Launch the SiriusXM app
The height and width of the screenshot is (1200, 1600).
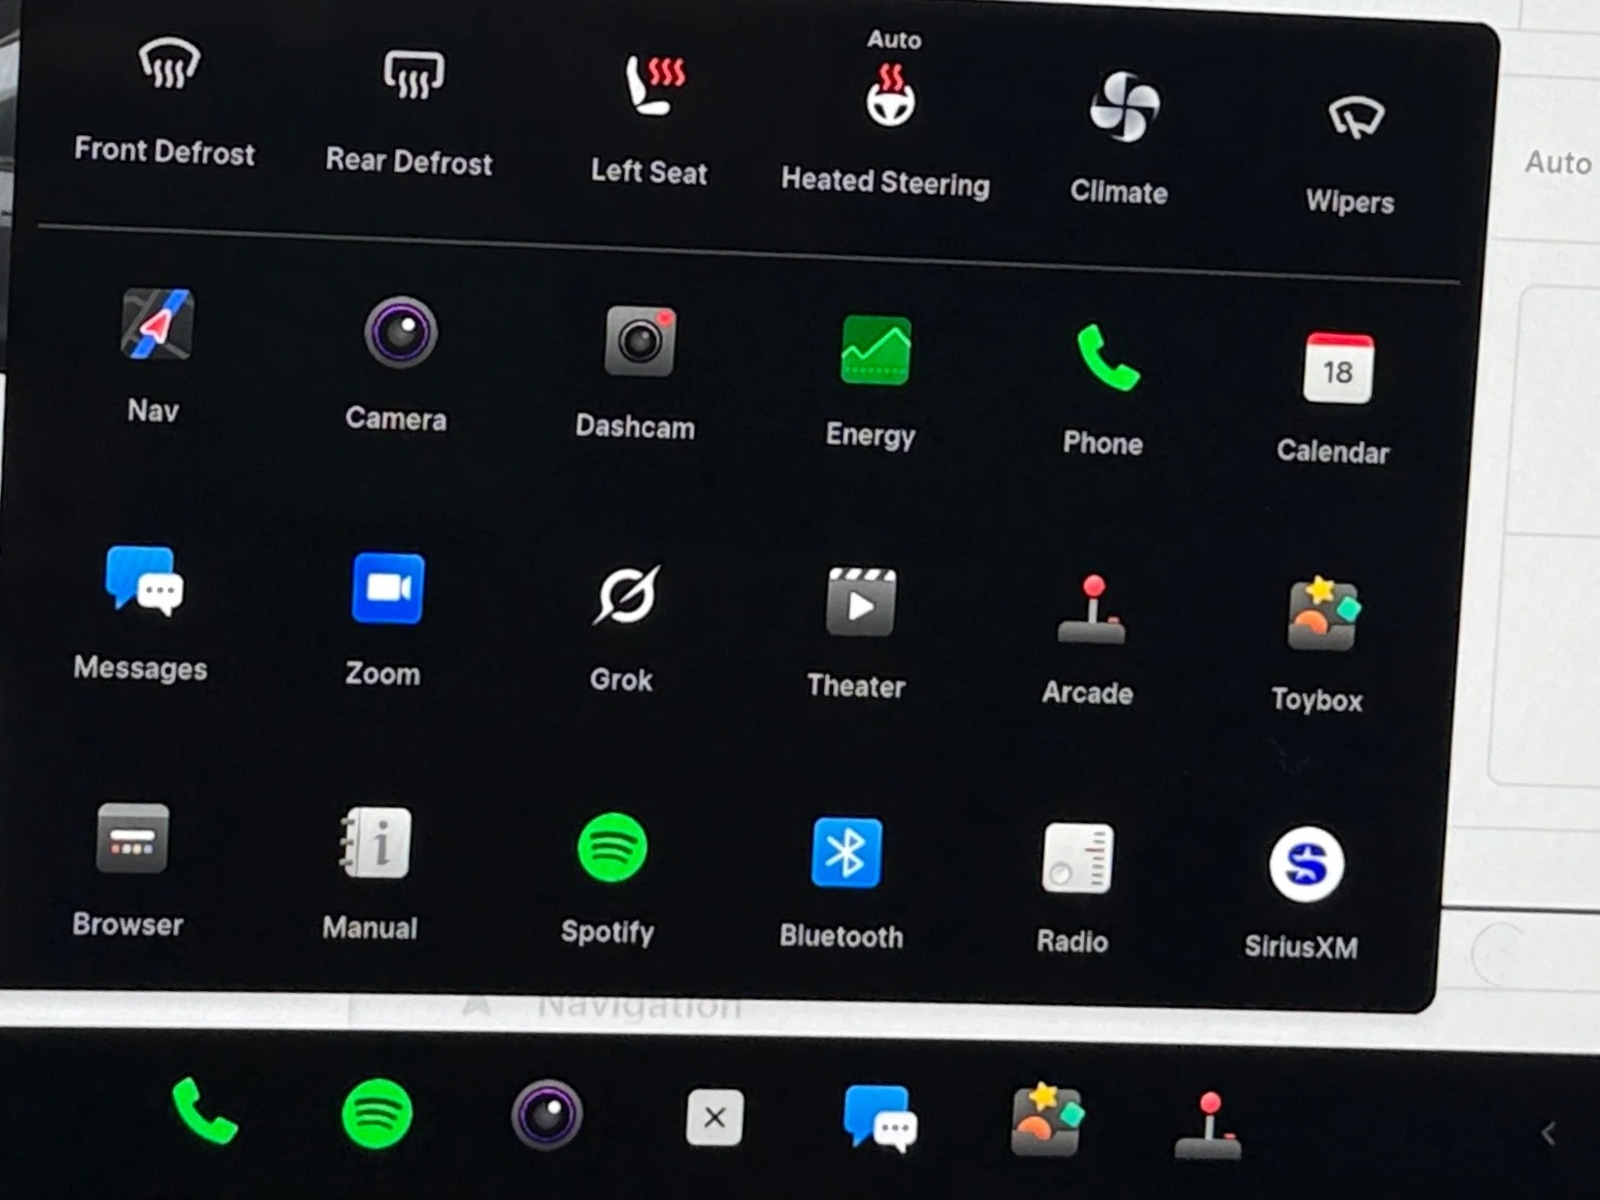tap(1305, 864)
